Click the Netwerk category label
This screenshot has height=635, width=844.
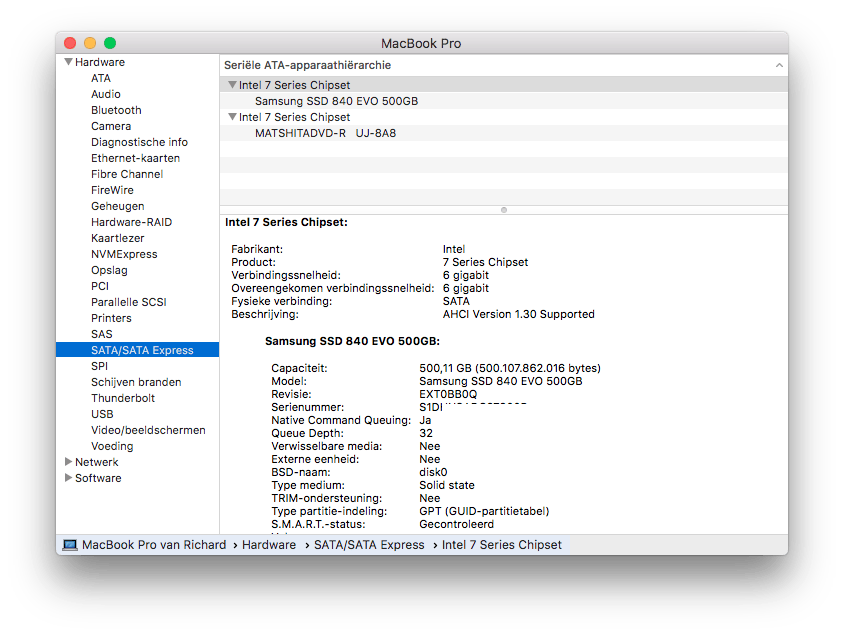(96, 462)
